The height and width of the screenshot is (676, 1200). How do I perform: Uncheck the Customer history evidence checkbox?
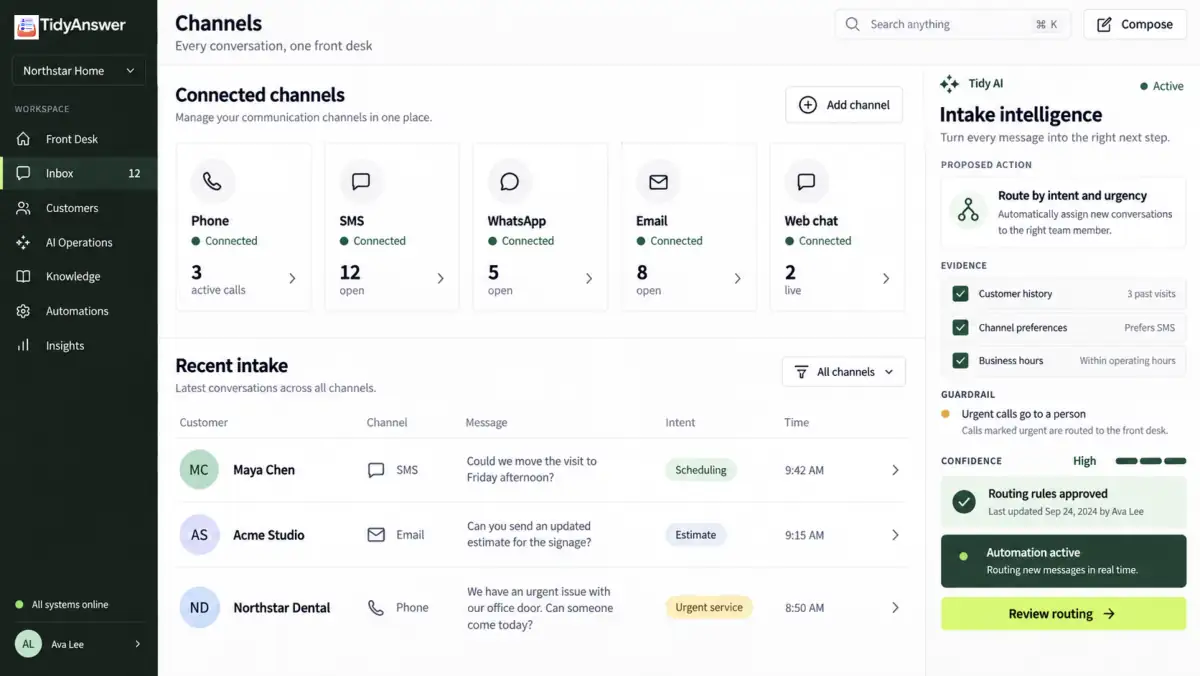pos(960,294)
